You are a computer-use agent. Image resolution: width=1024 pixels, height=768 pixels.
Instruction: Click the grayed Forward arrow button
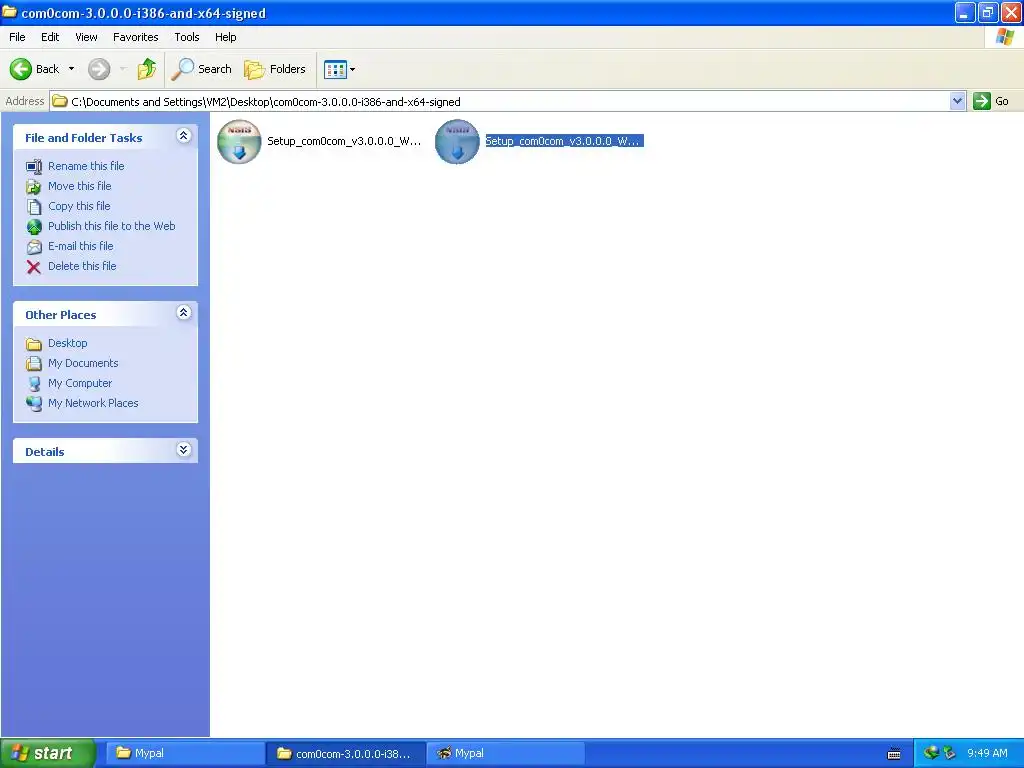99,69
